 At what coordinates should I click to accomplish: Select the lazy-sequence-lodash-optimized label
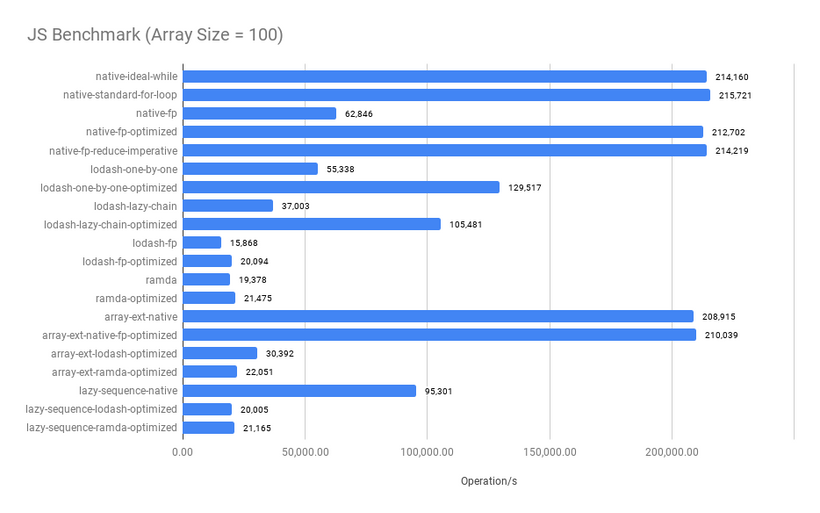coord(101,409)
